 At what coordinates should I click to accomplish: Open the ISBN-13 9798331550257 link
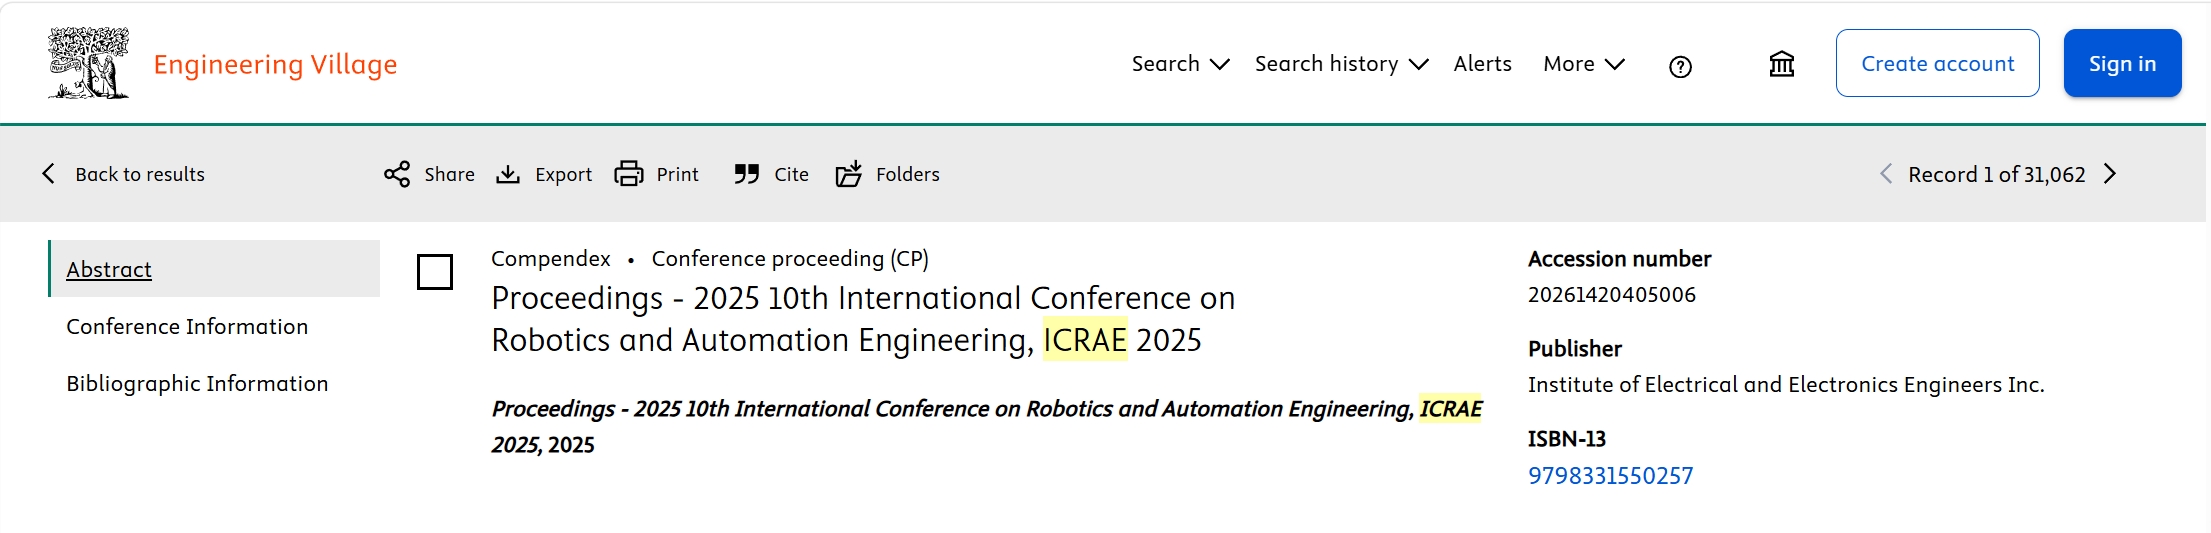1610,475
